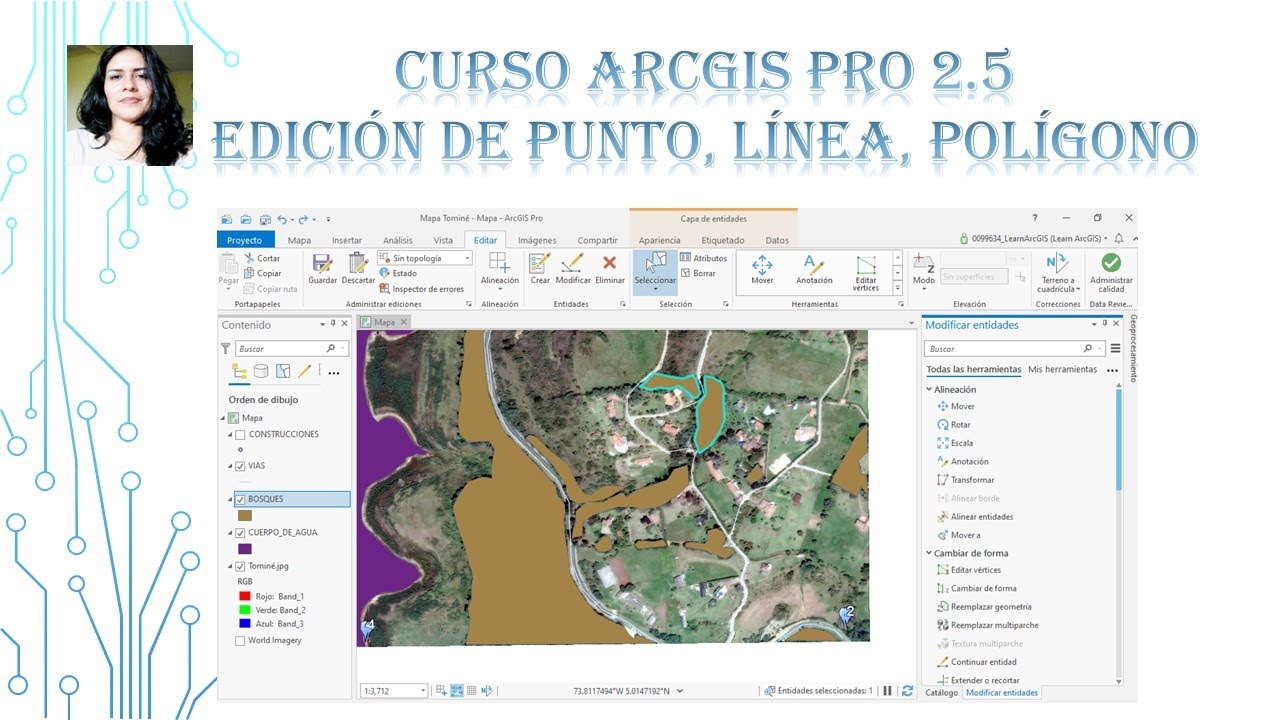The height and width of the screenshot is (720, 1280).
Task: Click the Eliminar red X icon
Action: (609, 263)
